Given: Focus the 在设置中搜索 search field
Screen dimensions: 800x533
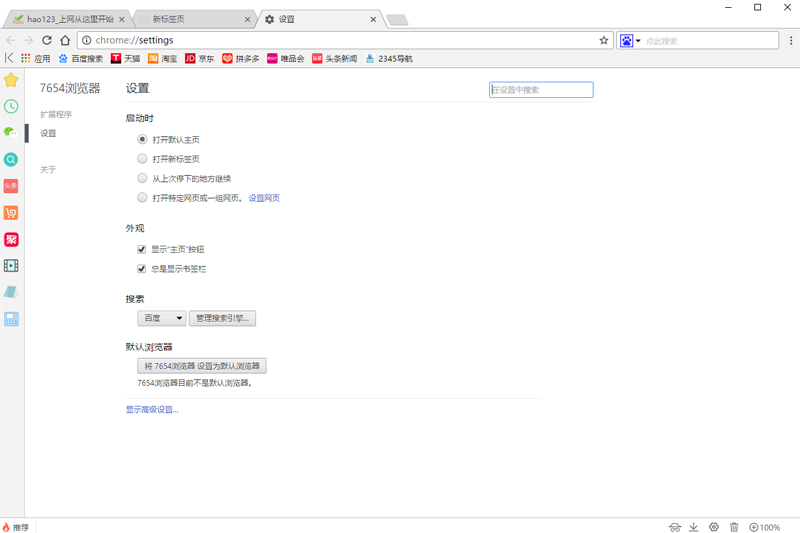Looking at the screenshot, I should tap(541, 90).
